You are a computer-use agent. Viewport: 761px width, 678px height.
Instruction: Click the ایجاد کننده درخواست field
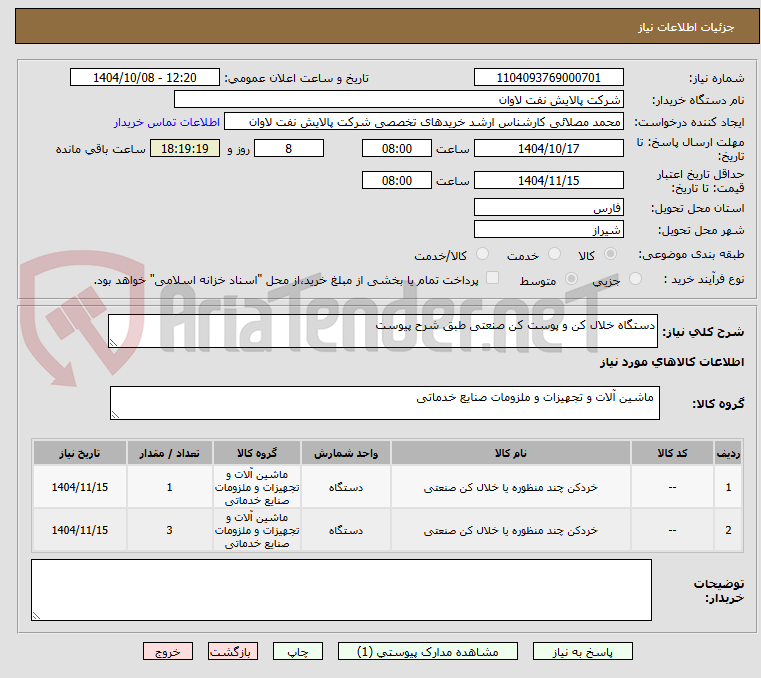coord(424,122)
